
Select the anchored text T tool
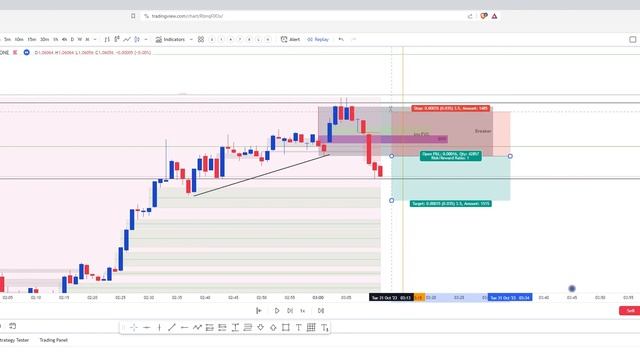click(324, 327)
